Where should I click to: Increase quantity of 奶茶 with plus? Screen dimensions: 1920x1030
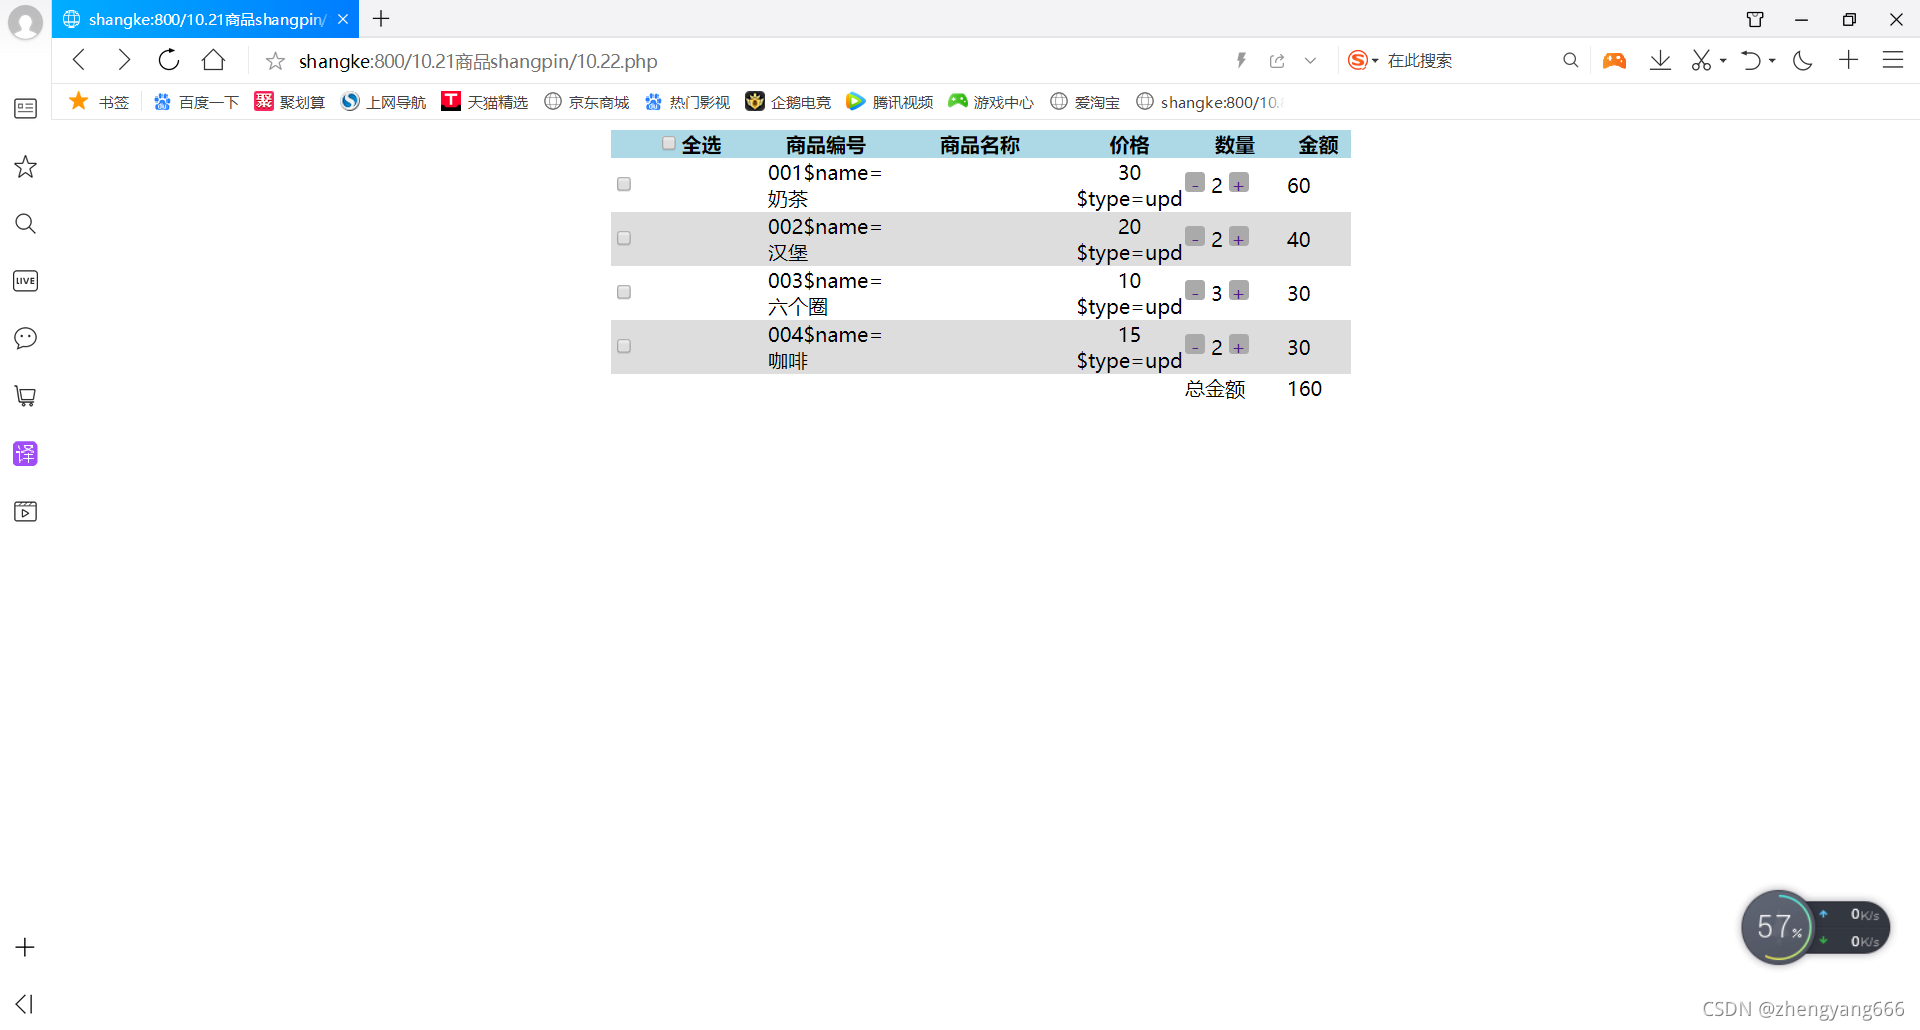pyautogui.click(x=1239, y=183)
